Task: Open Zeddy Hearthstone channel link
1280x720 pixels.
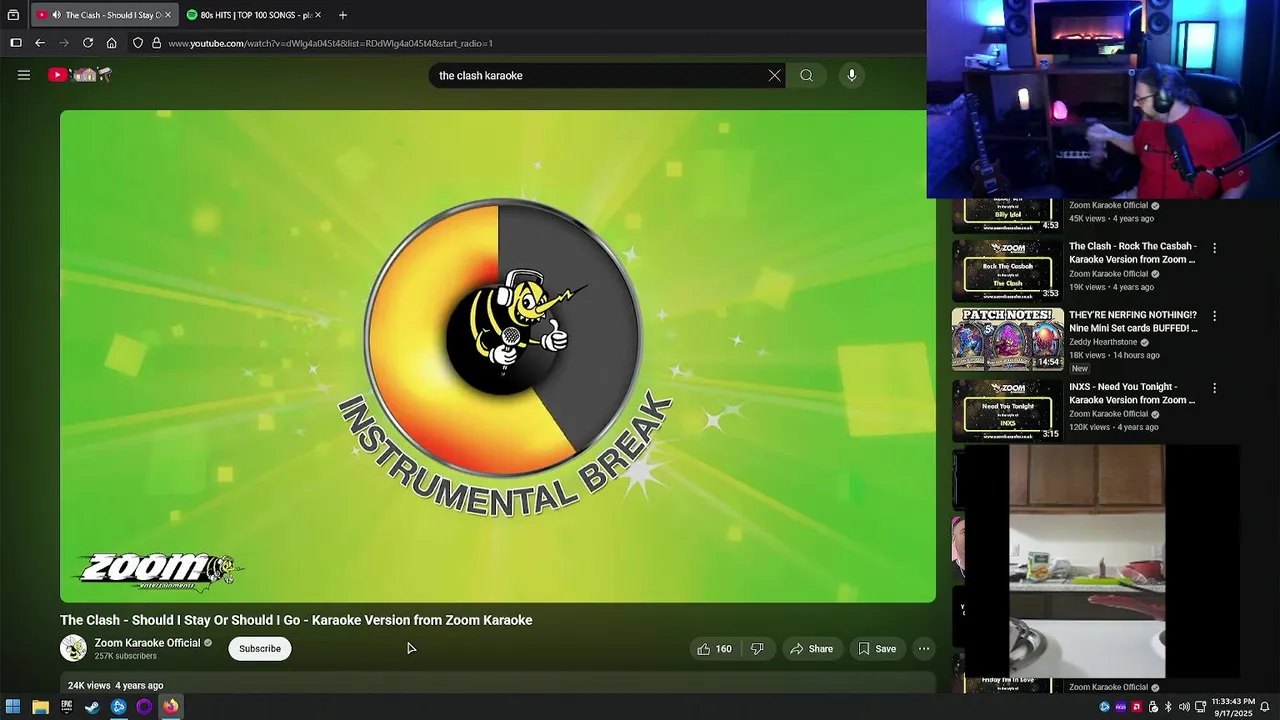Action: click(x=1103, y=342)
